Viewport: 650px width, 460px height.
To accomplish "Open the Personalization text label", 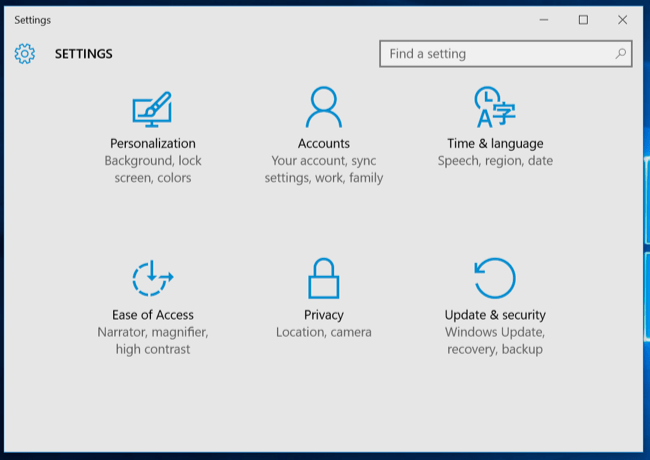I will click(x=153, y=143).
